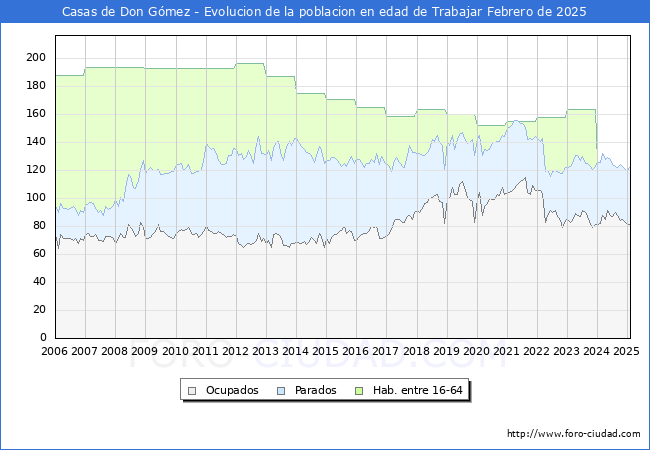Click the 2015 x-axis label

tap(325, 351)
